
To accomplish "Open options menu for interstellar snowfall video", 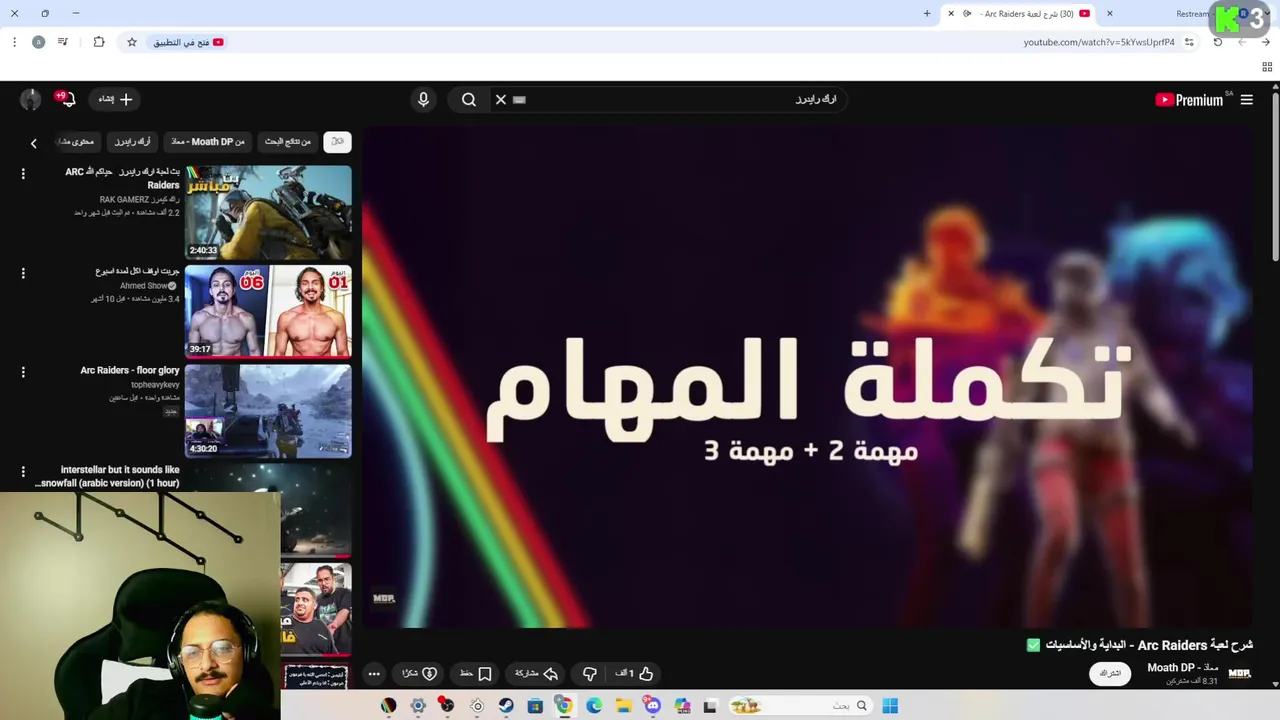I will click(23, 471).
